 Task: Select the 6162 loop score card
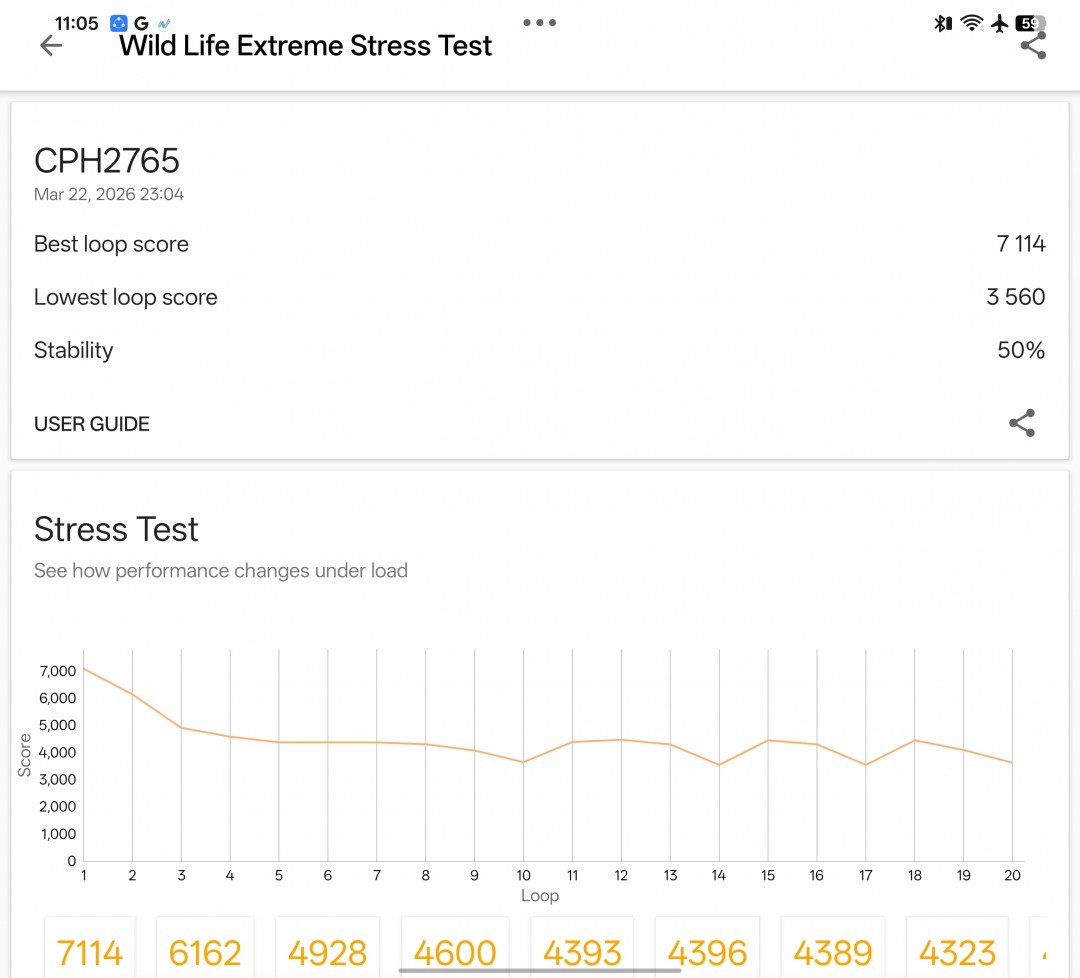click(x=204, y=952)
